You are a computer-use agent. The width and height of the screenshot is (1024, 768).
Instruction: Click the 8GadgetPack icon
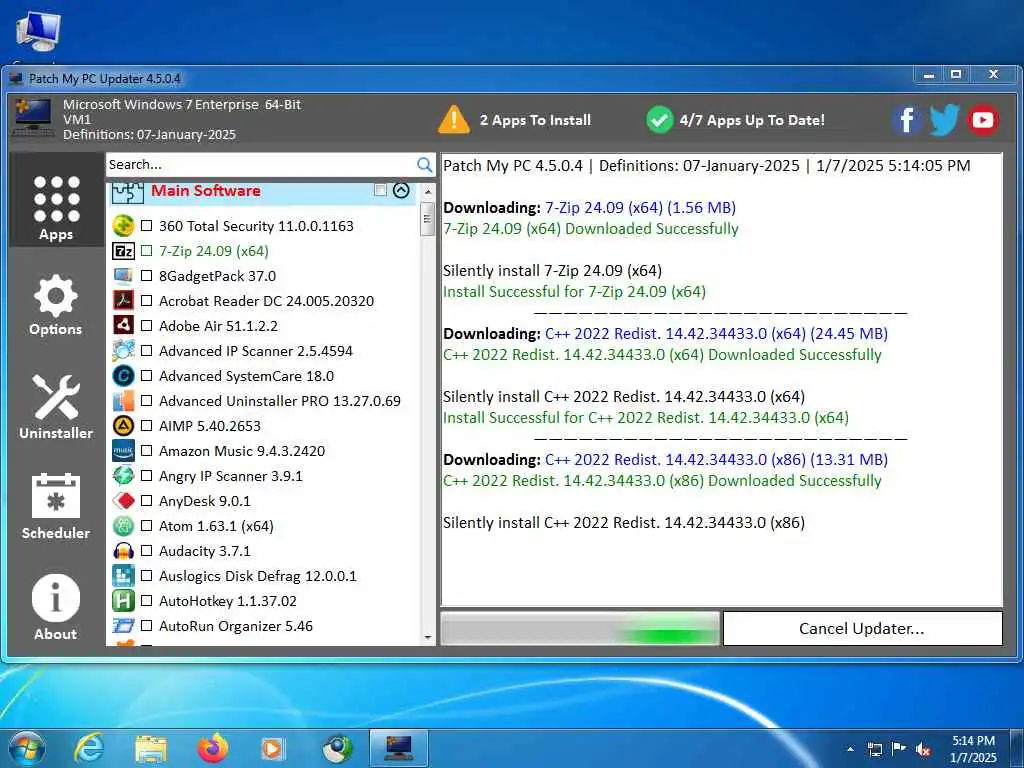pos(123,276)
